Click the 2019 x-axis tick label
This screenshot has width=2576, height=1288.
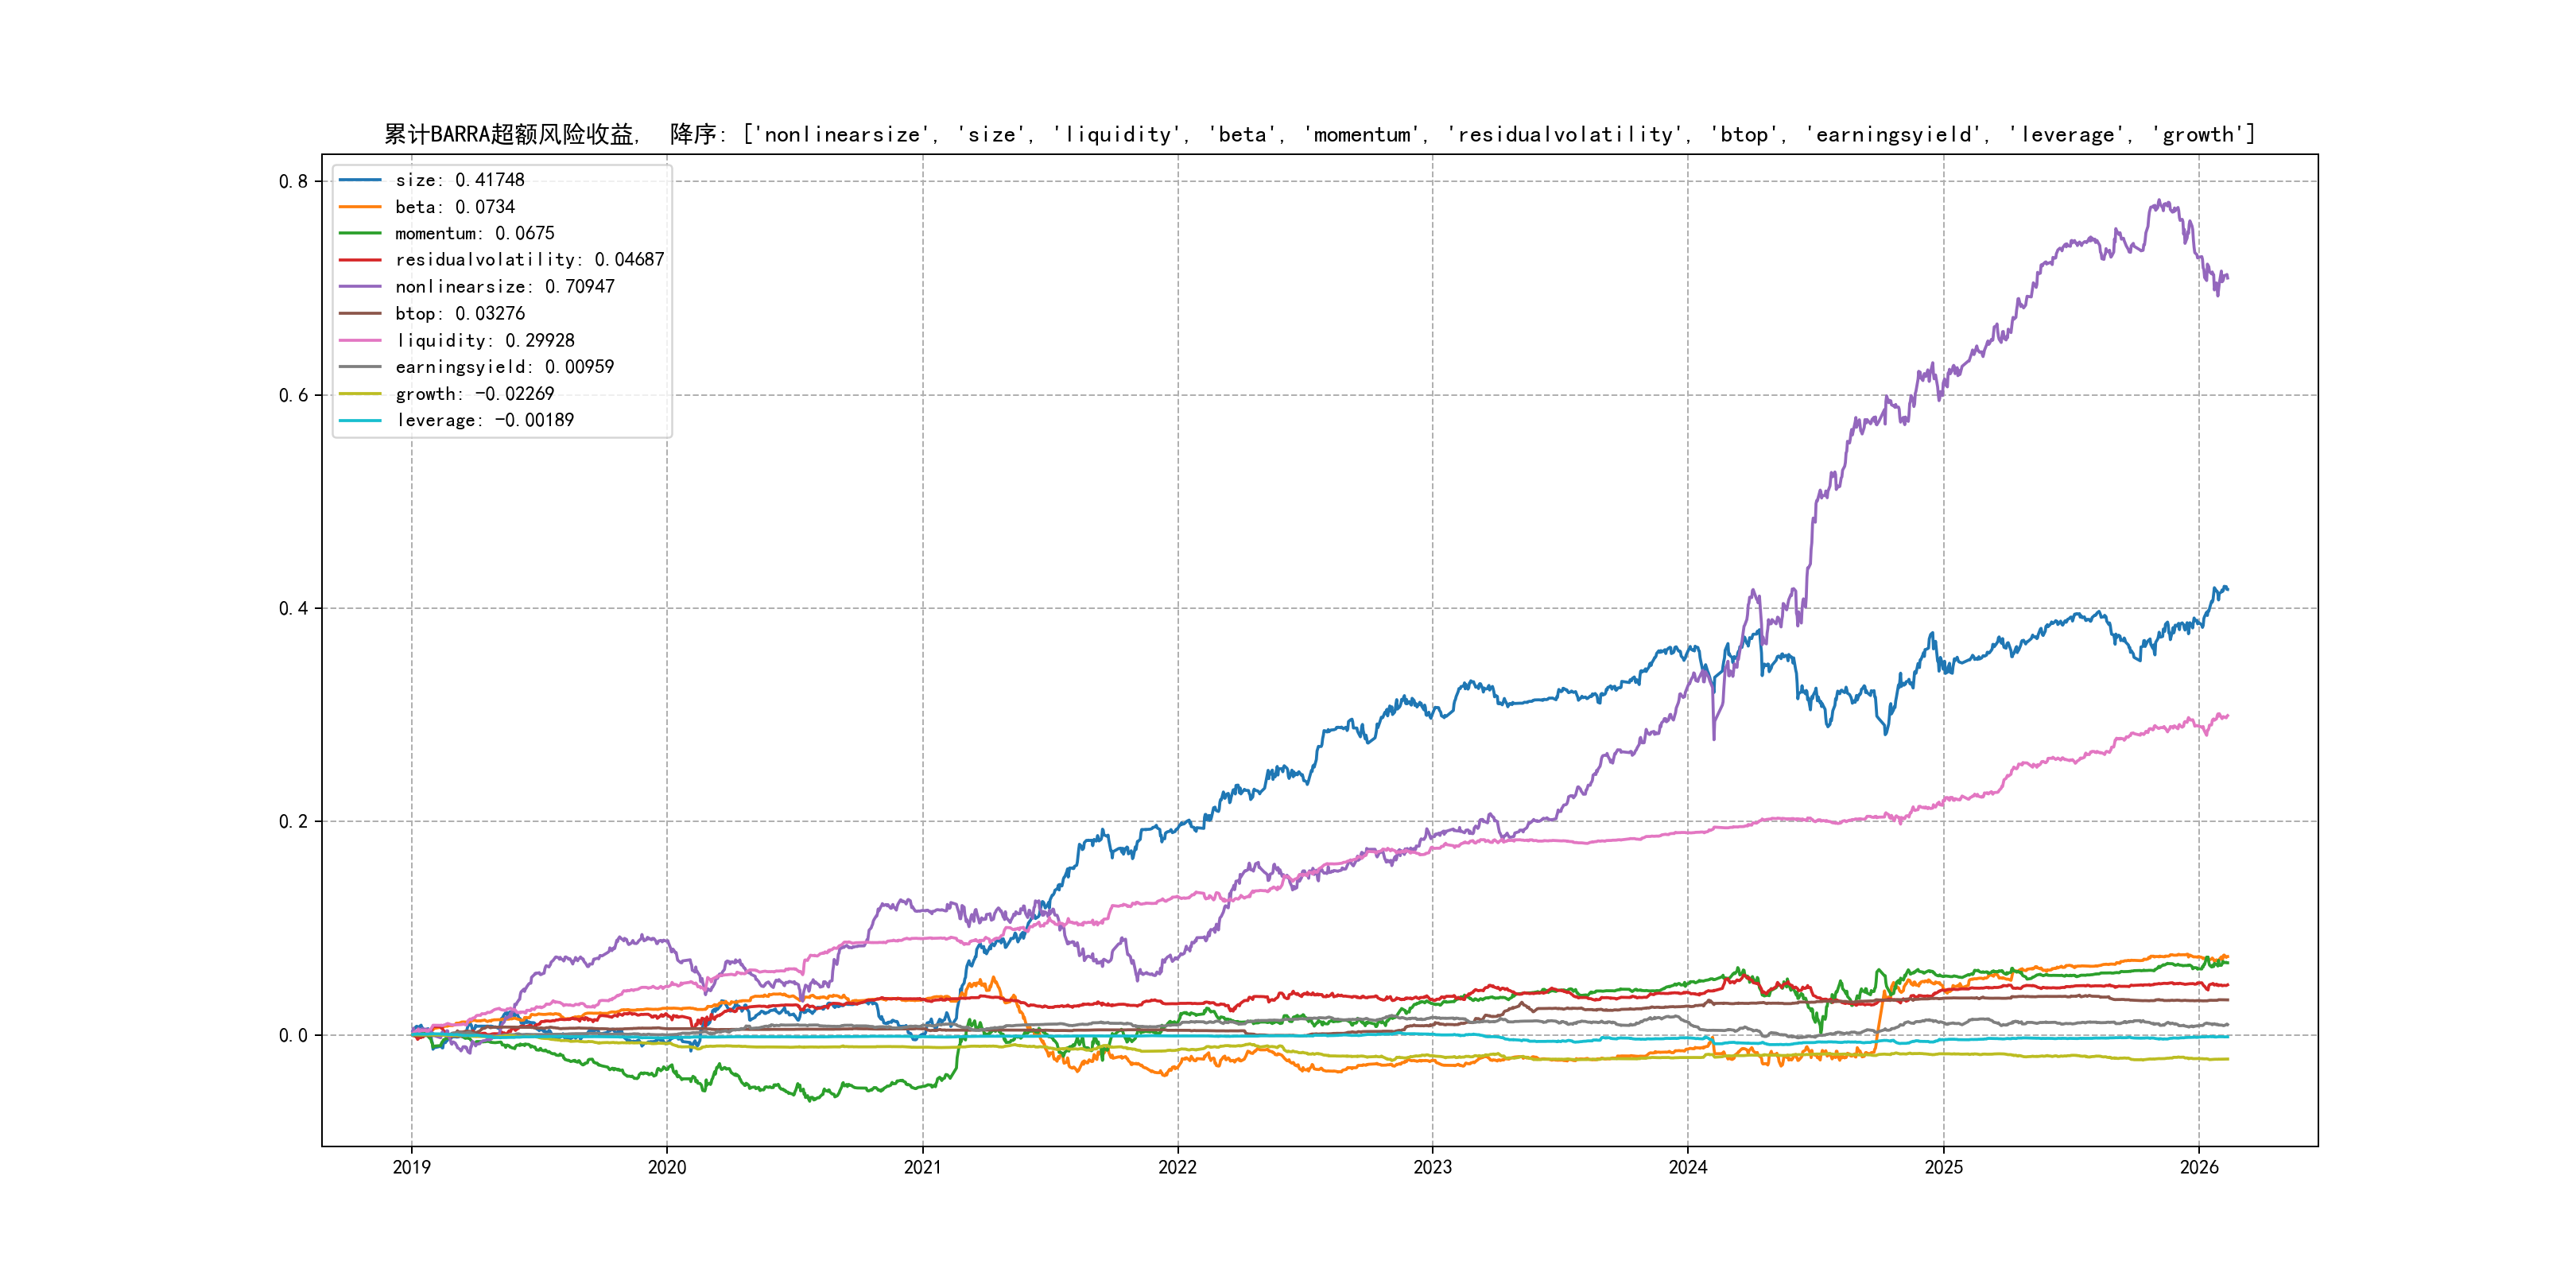pos(411,1167)
